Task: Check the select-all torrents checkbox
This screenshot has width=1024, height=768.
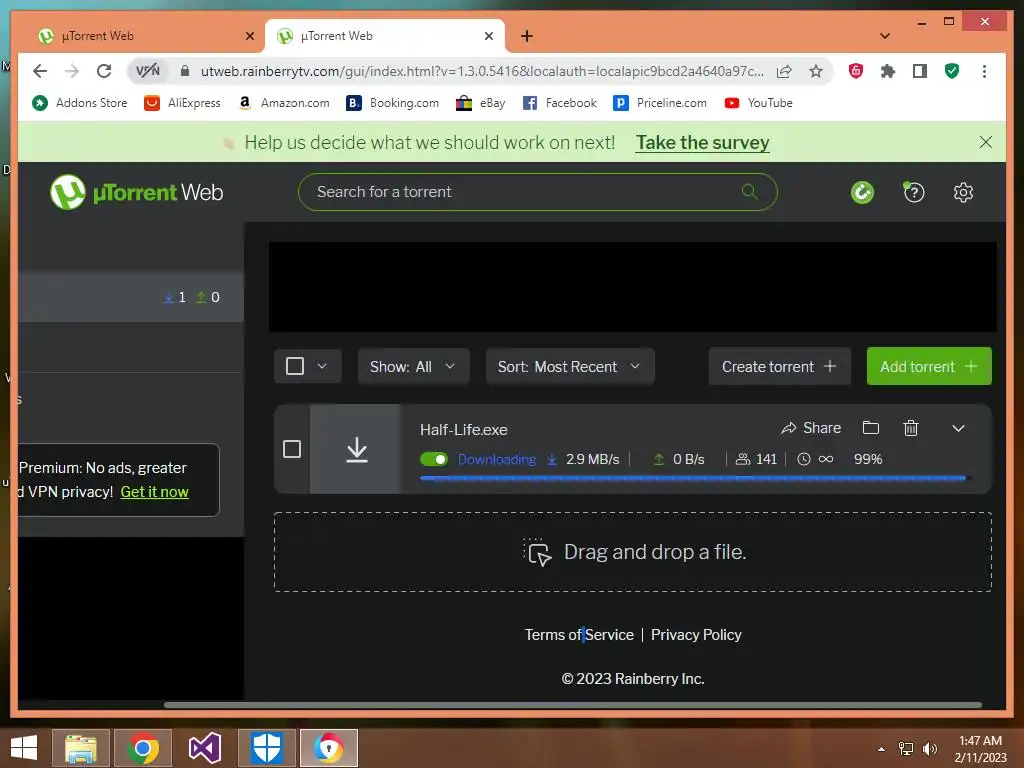Action: 295,366
